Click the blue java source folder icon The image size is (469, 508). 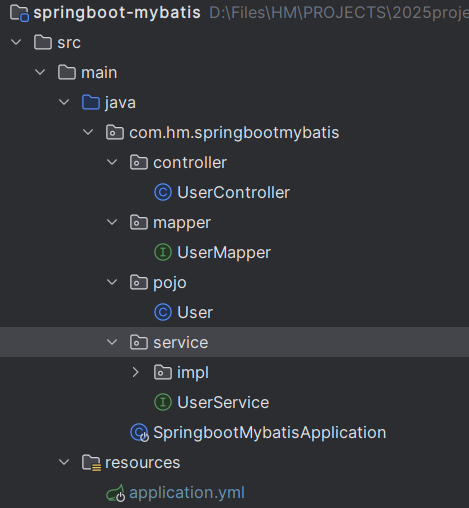click(91, 102)
